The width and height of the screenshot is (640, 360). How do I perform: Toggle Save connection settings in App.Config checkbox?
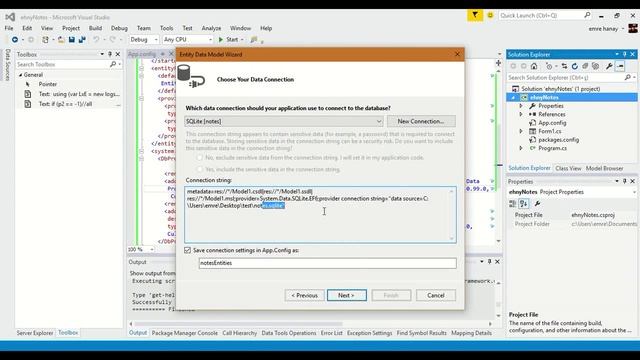188,250
